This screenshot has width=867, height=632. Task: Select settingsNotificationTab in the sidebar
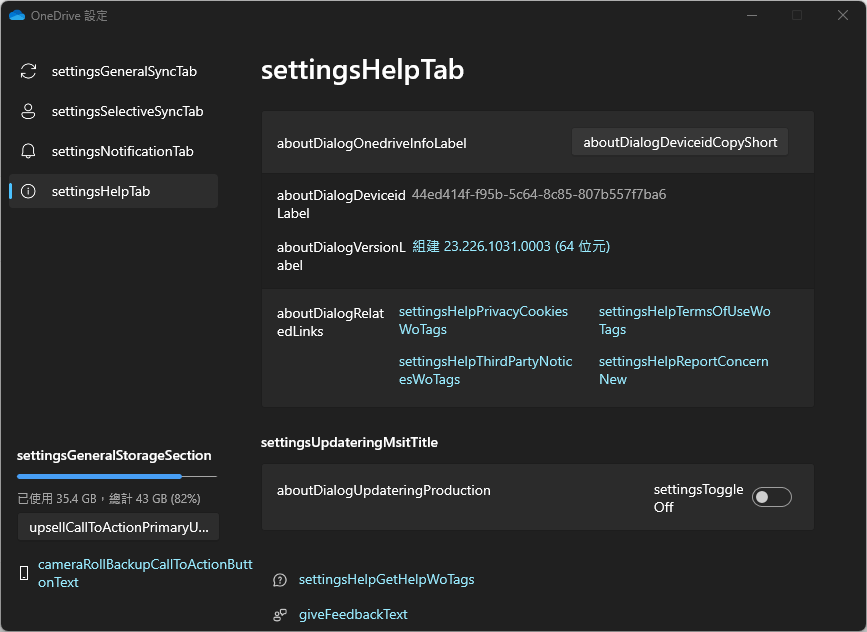[x=122, y=152]
